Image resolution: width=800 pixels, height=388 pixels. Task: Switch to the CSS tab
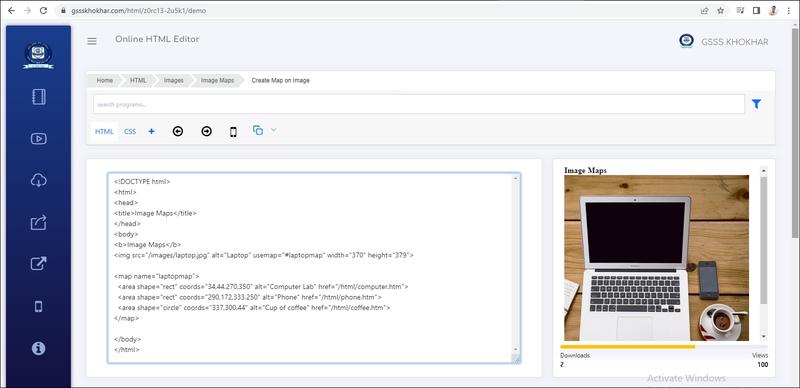pos(130,131)
